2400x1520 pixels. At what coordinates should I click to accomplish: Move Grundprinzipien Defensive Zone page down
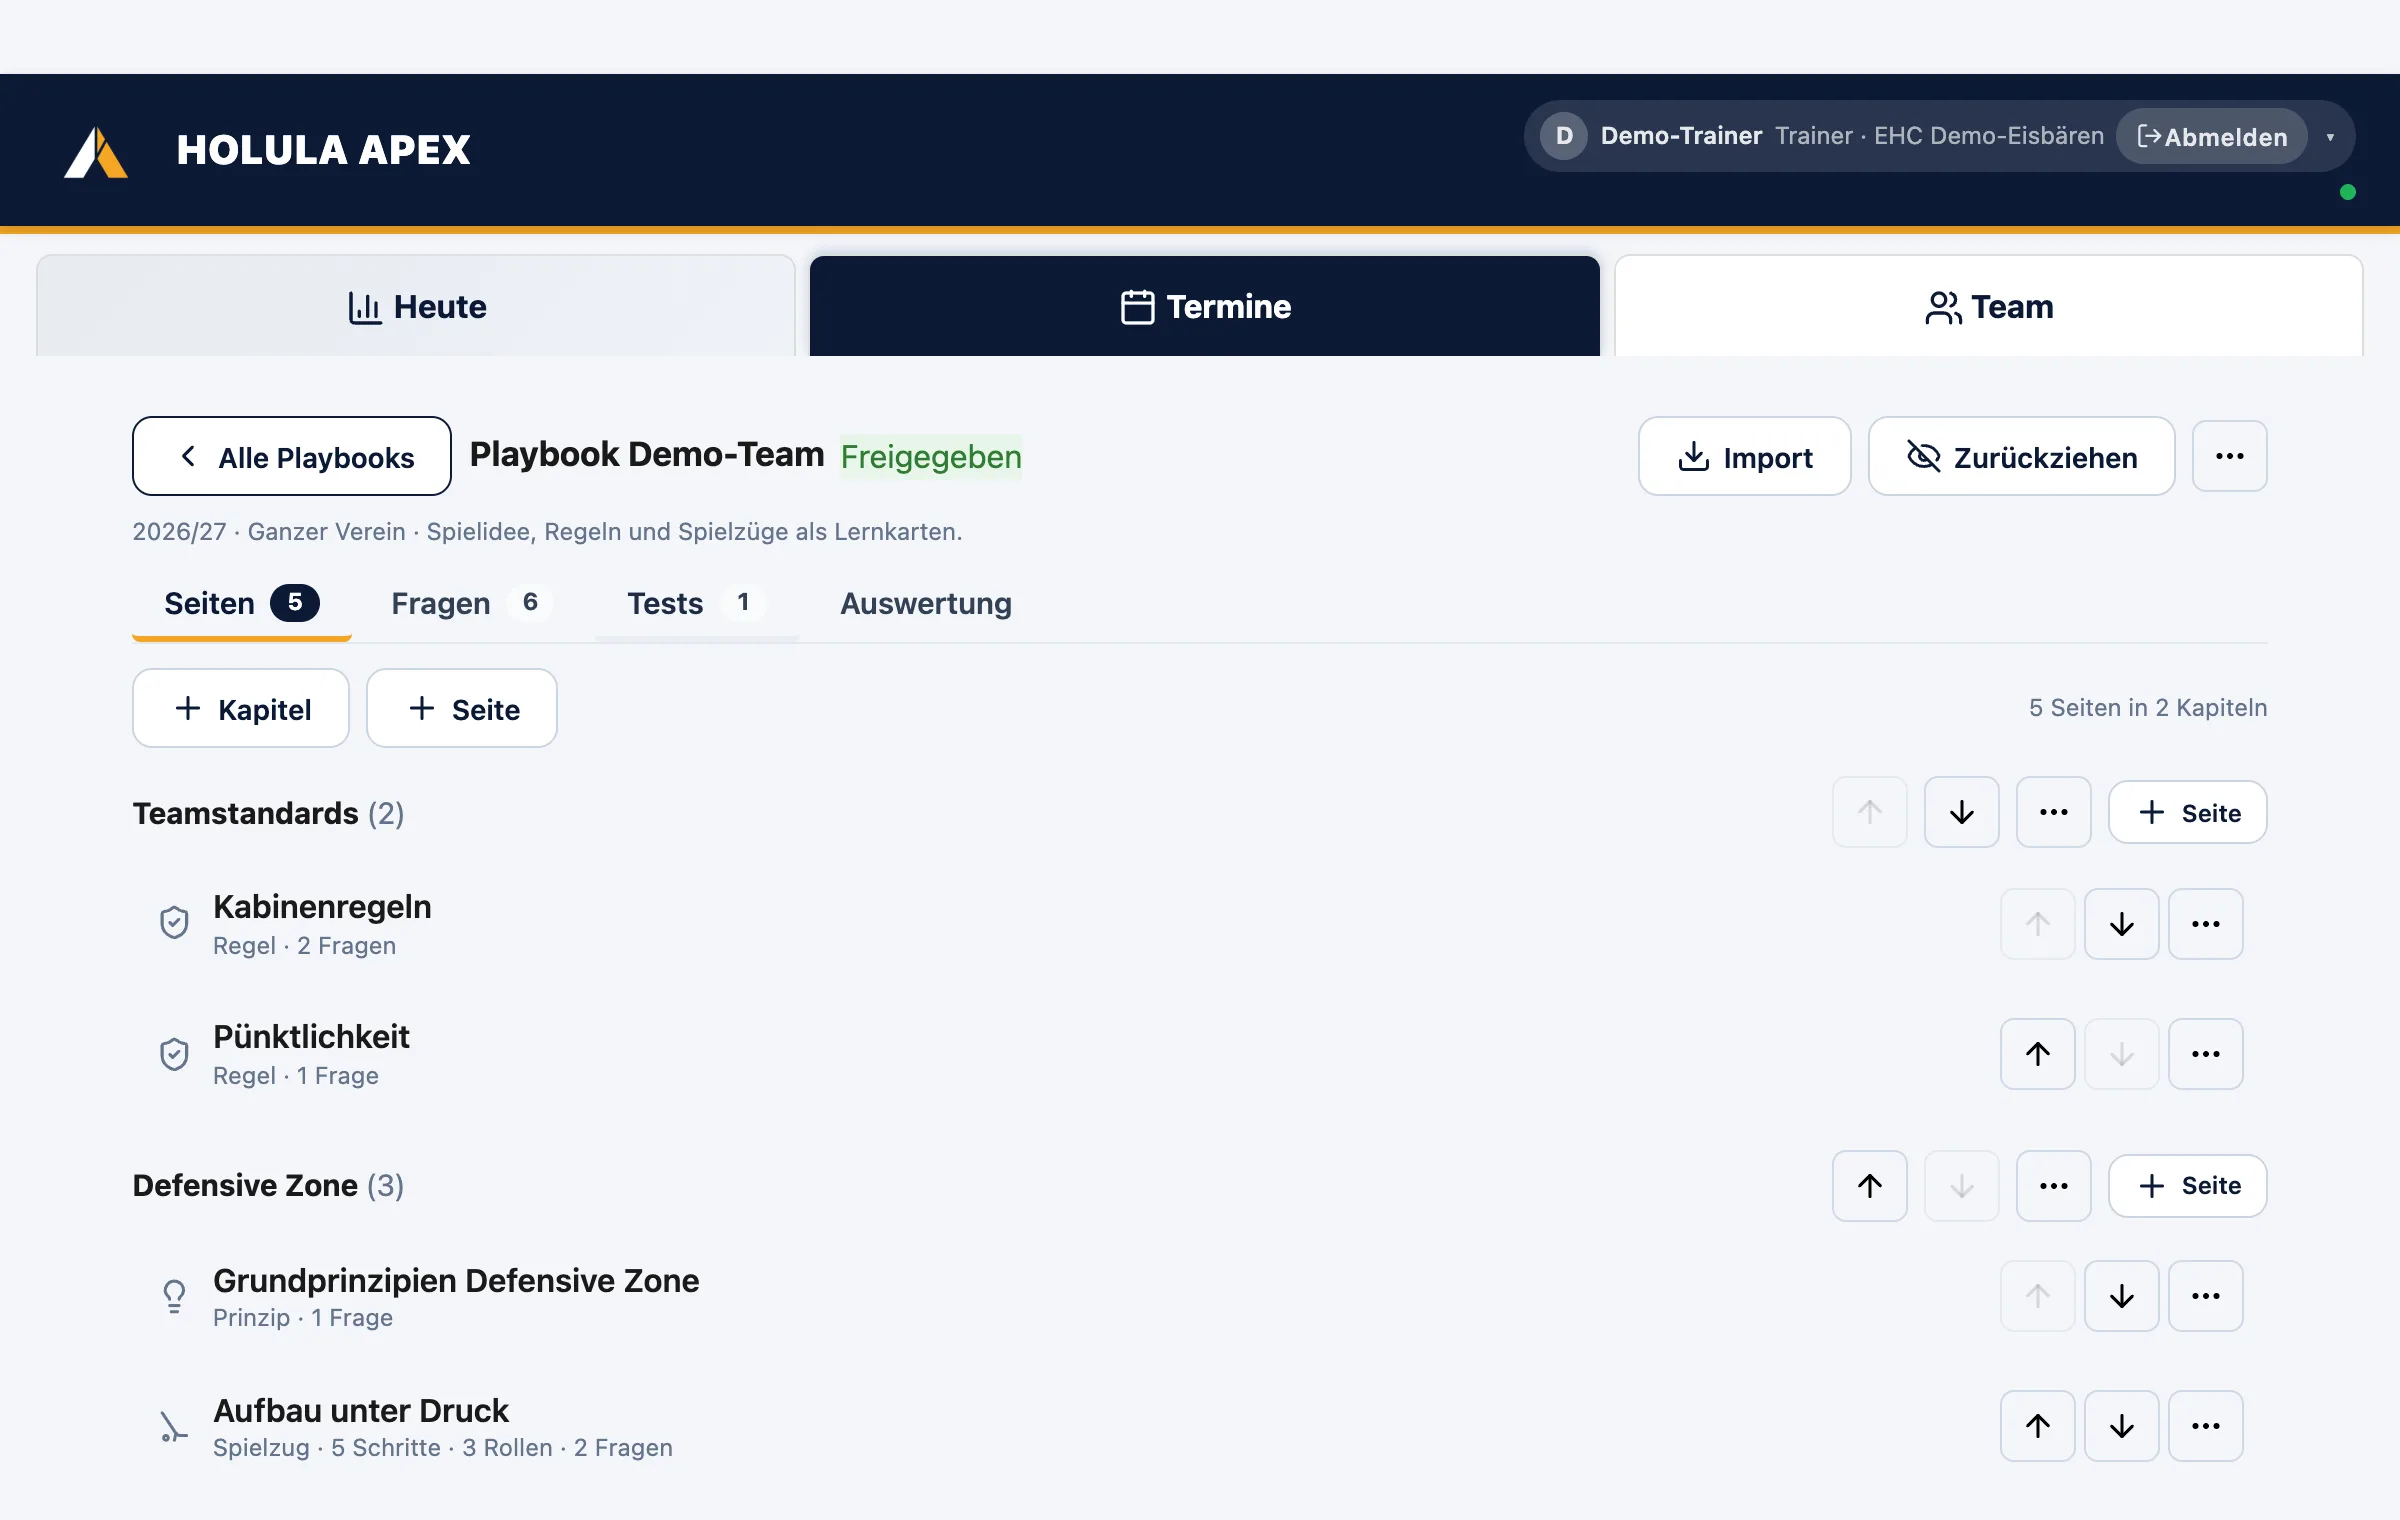coord(2121,1296)
